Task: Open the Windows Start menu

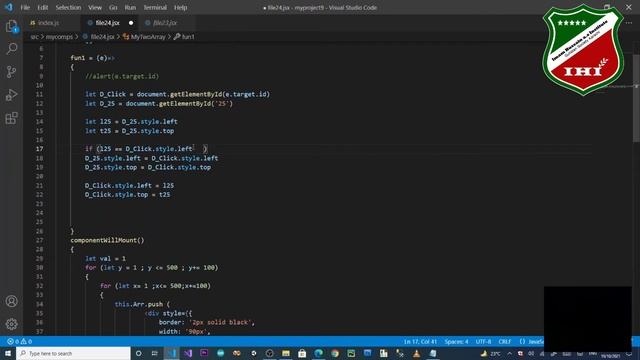Action: (8, 353)
